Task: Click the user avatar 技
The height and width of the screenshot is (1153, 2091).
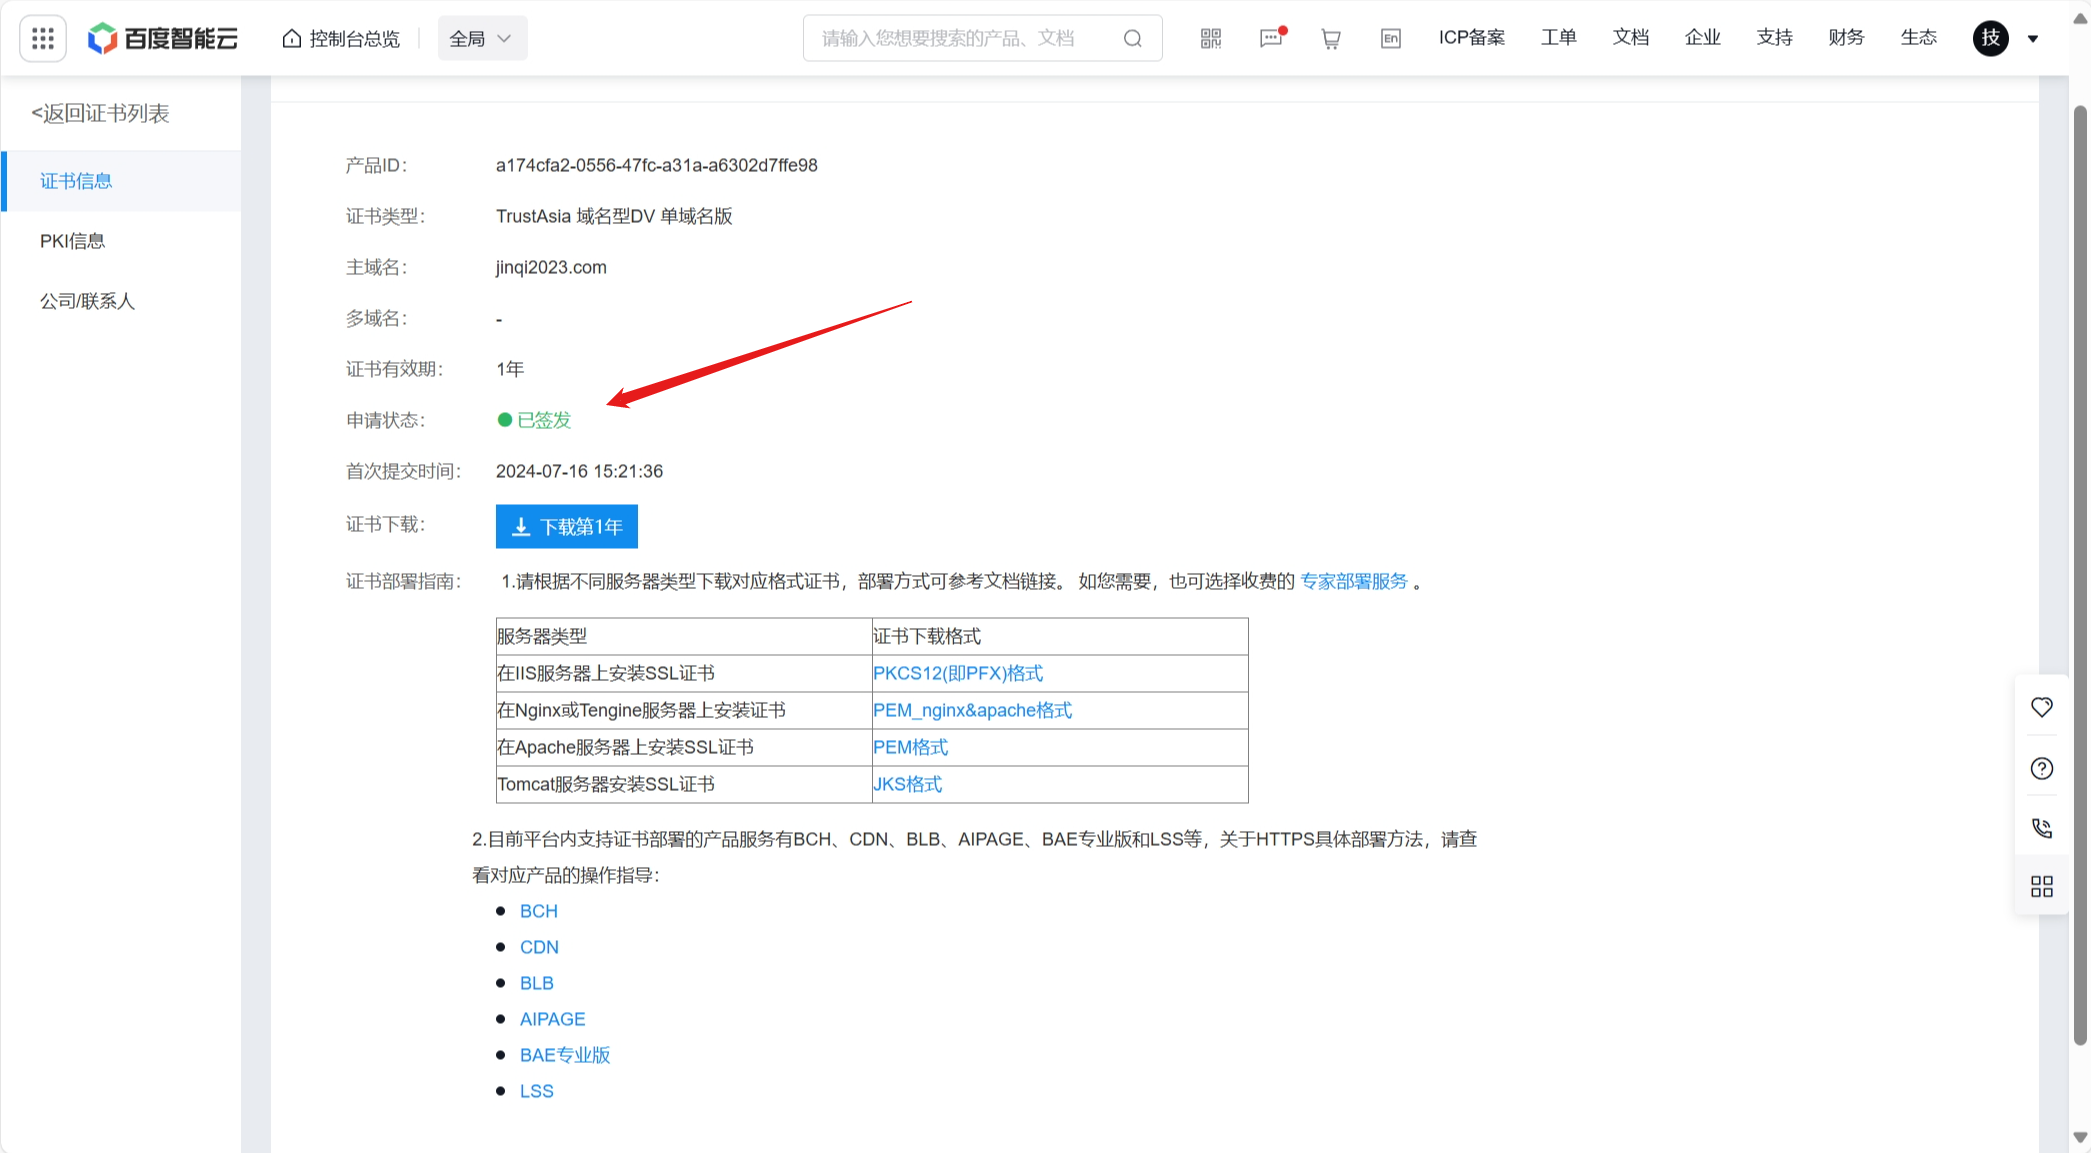Action: (x=1990, y=39)
